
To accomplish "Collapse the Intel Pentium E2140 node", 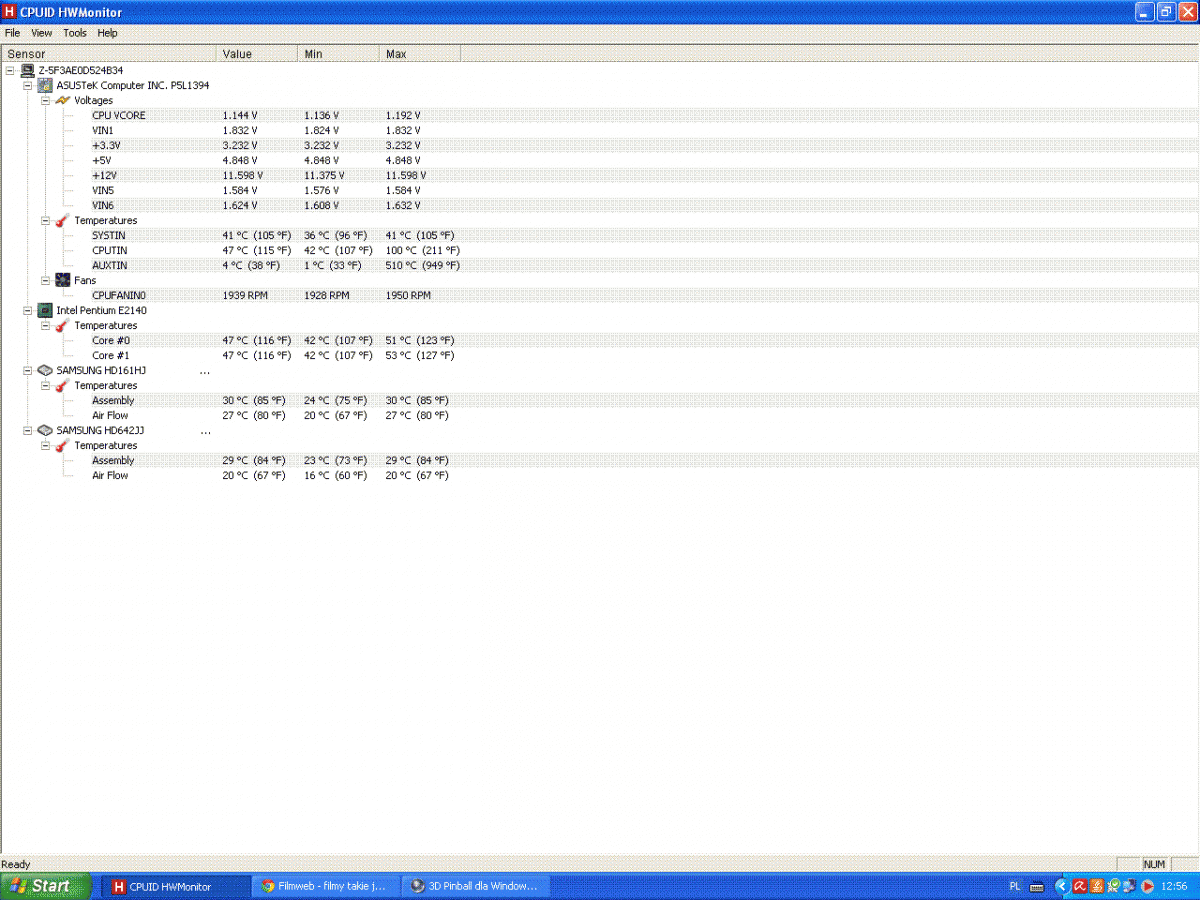I will (x=27, y=310).
